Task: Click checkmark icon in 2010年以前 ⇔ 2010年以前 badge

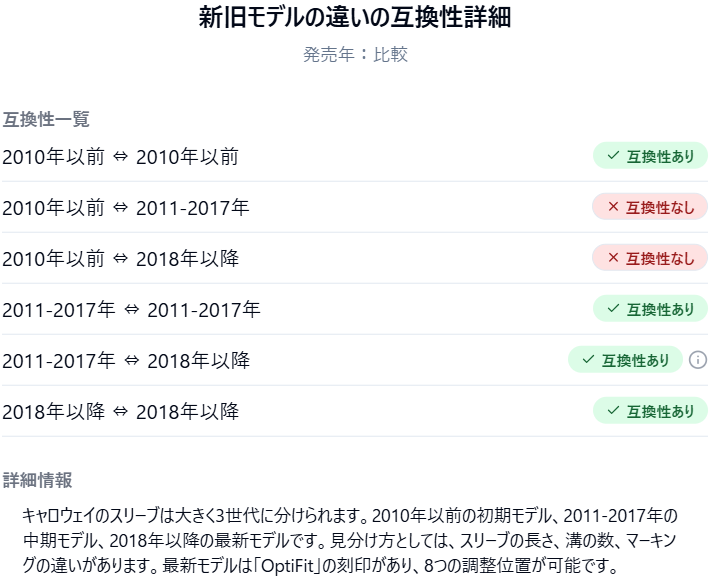Action: pyautogui.click(x=612, y=156)
